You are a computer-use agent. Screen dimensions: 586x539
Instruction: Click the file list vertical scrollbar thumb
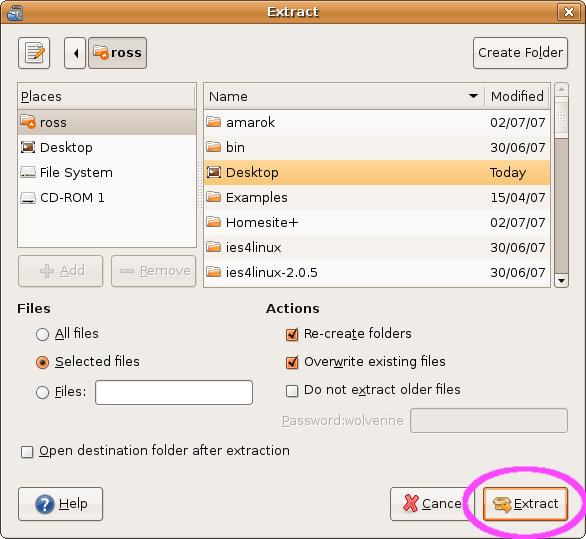pyautogui.click(x=561, y=118)
